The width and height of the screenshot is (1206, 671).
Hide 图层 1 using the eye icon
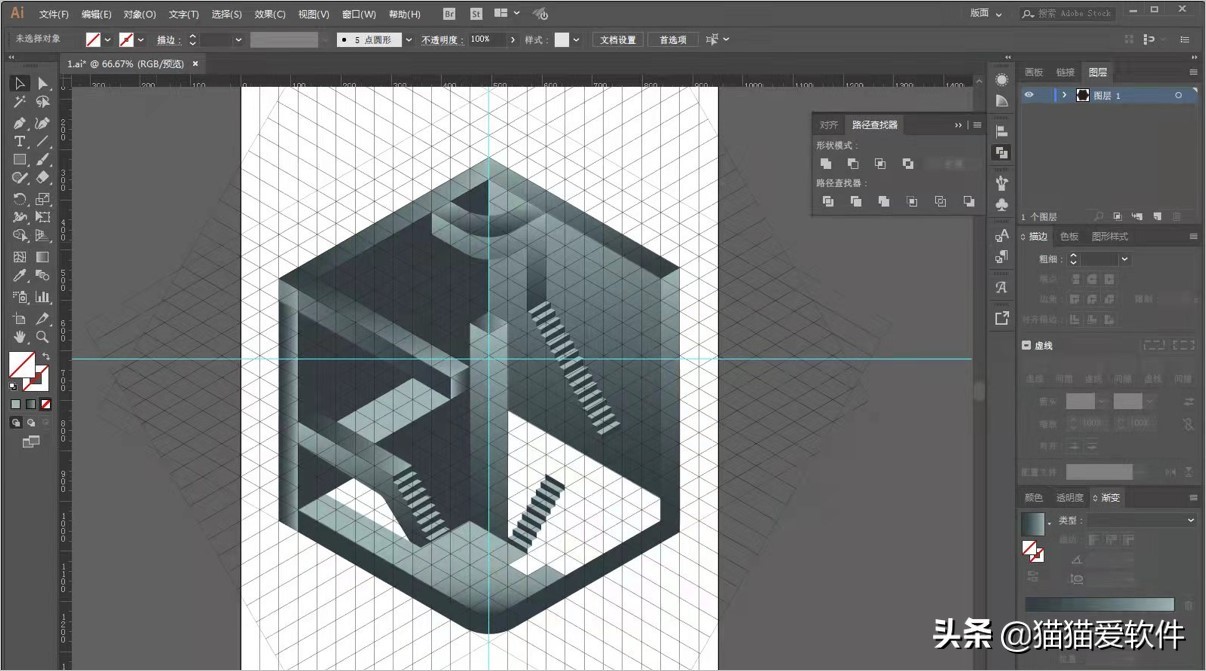tap(1029, 95)
